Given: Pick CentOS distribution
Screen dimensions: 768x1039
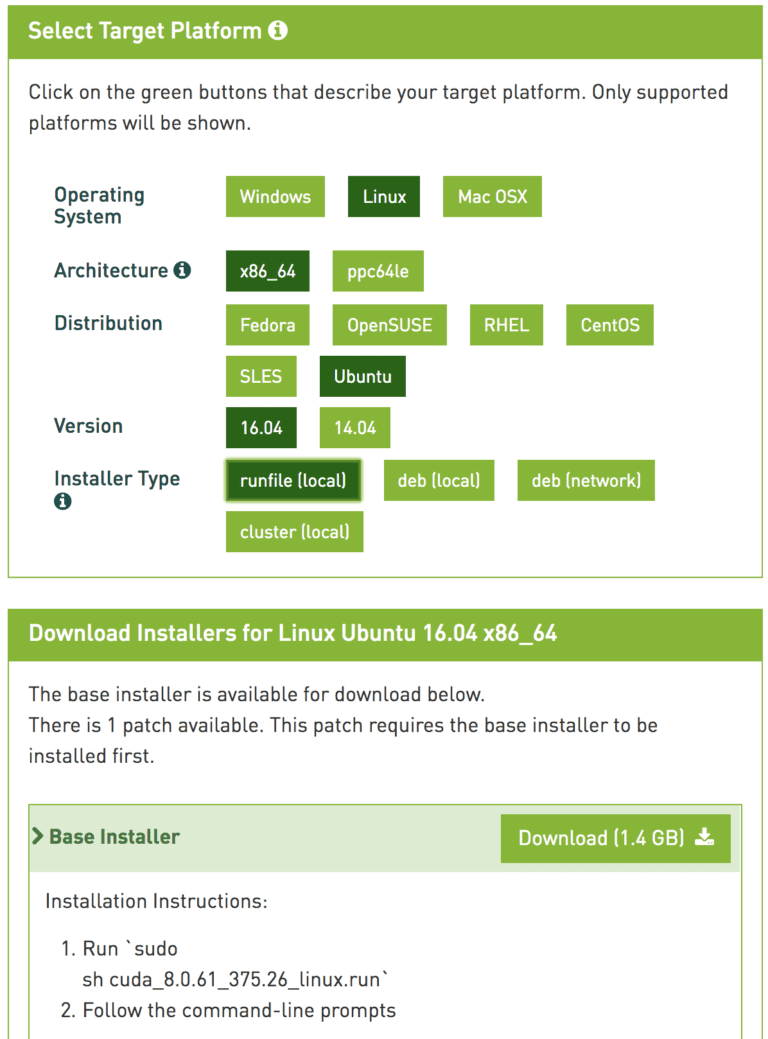Looking at the screenshot, I should pos(610,325).
